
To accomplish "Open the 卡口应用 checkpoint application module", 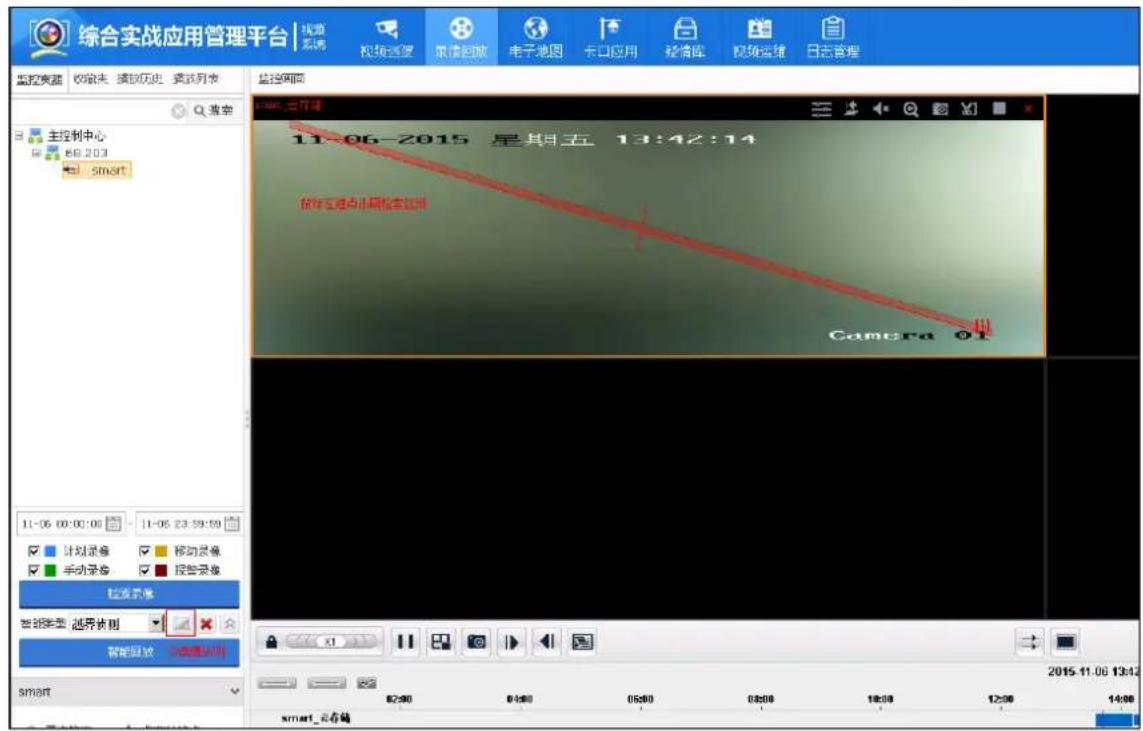I will [x=610, y=38].
